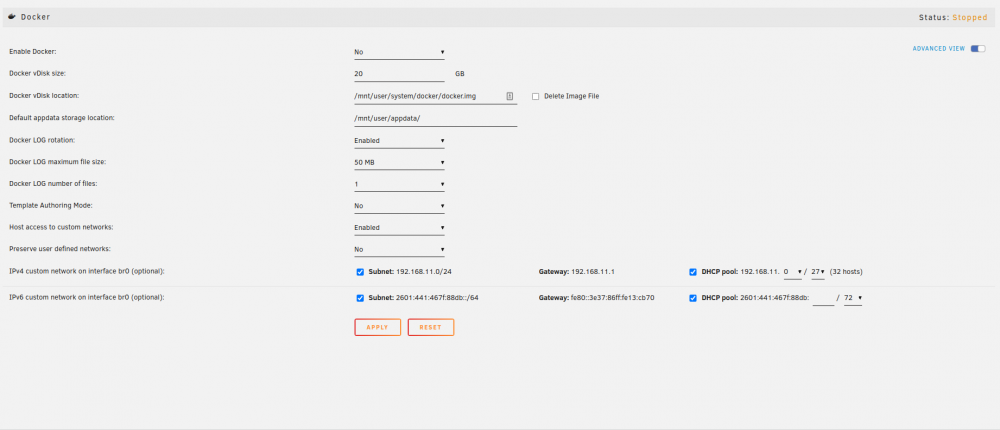Click the IPv4 Gateway 192.168.11.1 text
The height and width of the screenshot is (430, 1000).
coord(577,272)
